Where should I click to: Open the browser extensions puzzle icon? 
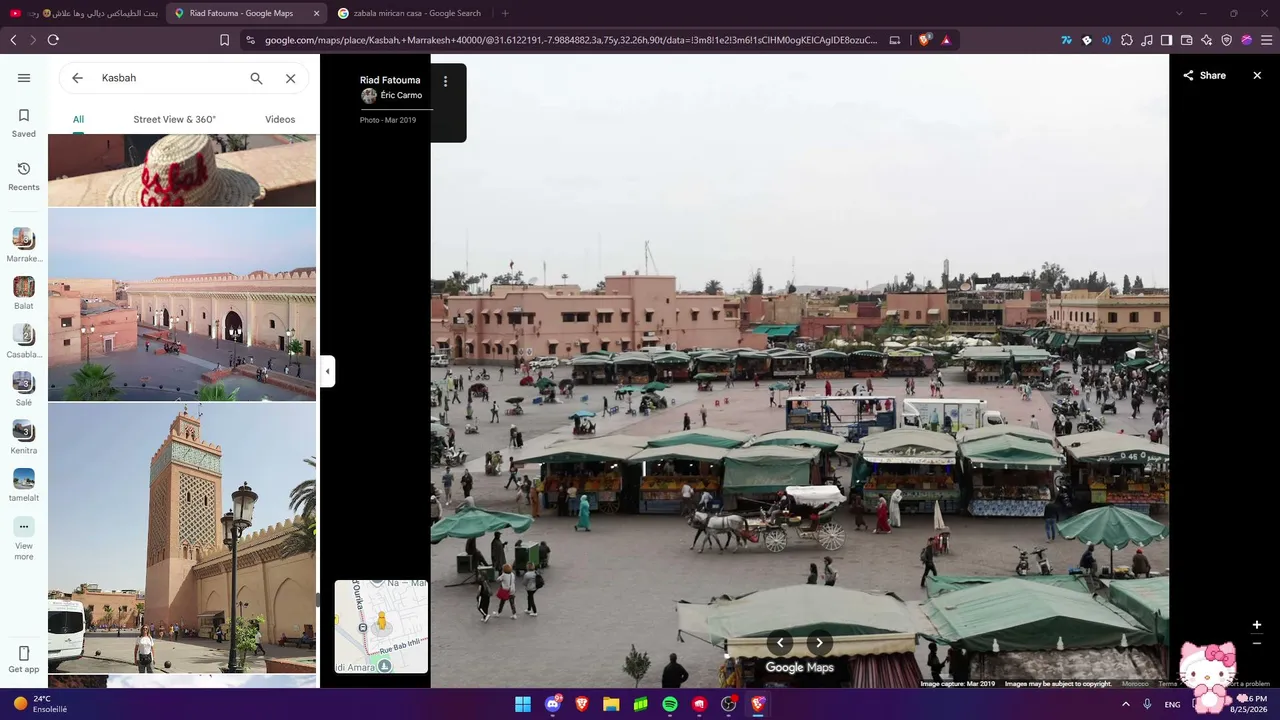pyautogui.click(x=1127, y=40)
